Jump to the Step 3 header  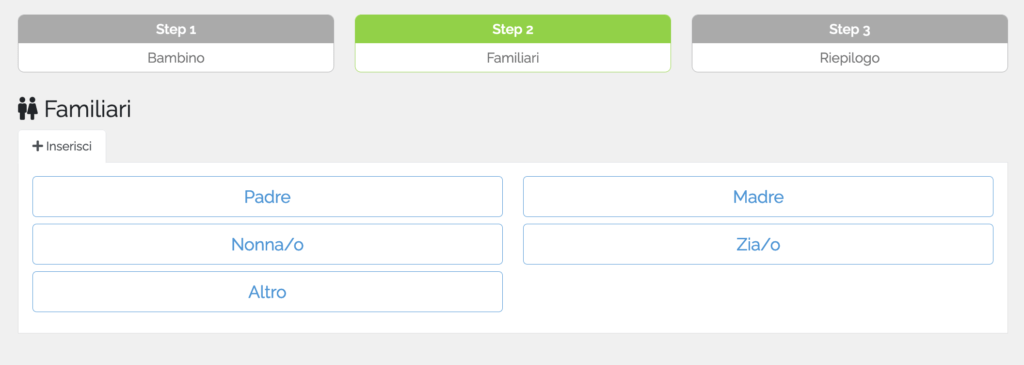850,29
